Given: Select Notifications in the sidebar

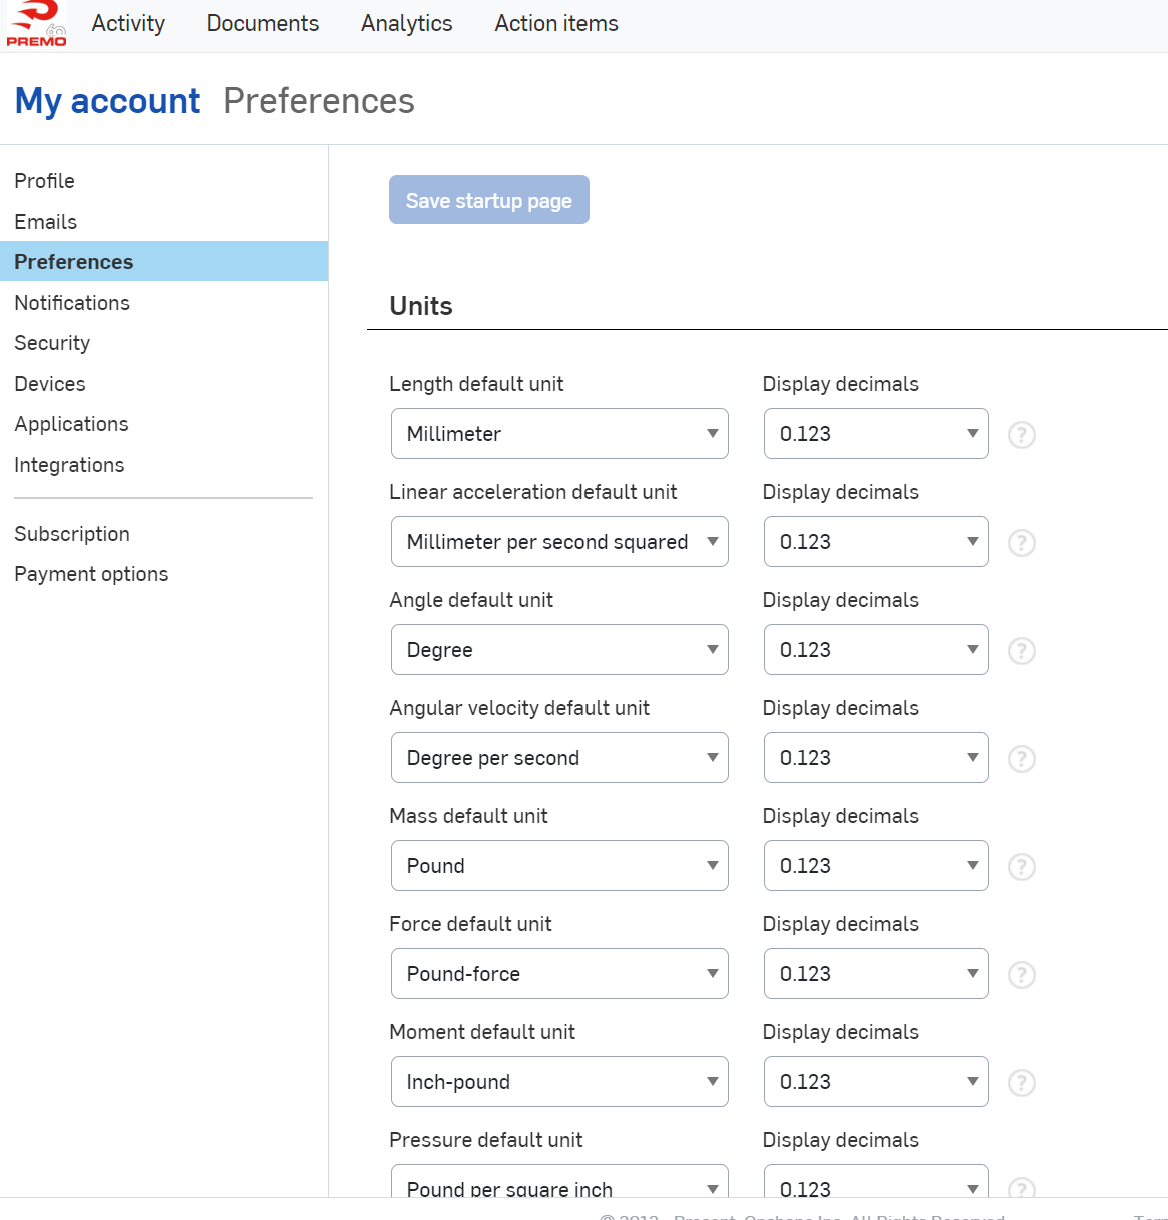Looking at the screenshot, I should (72, 303).
